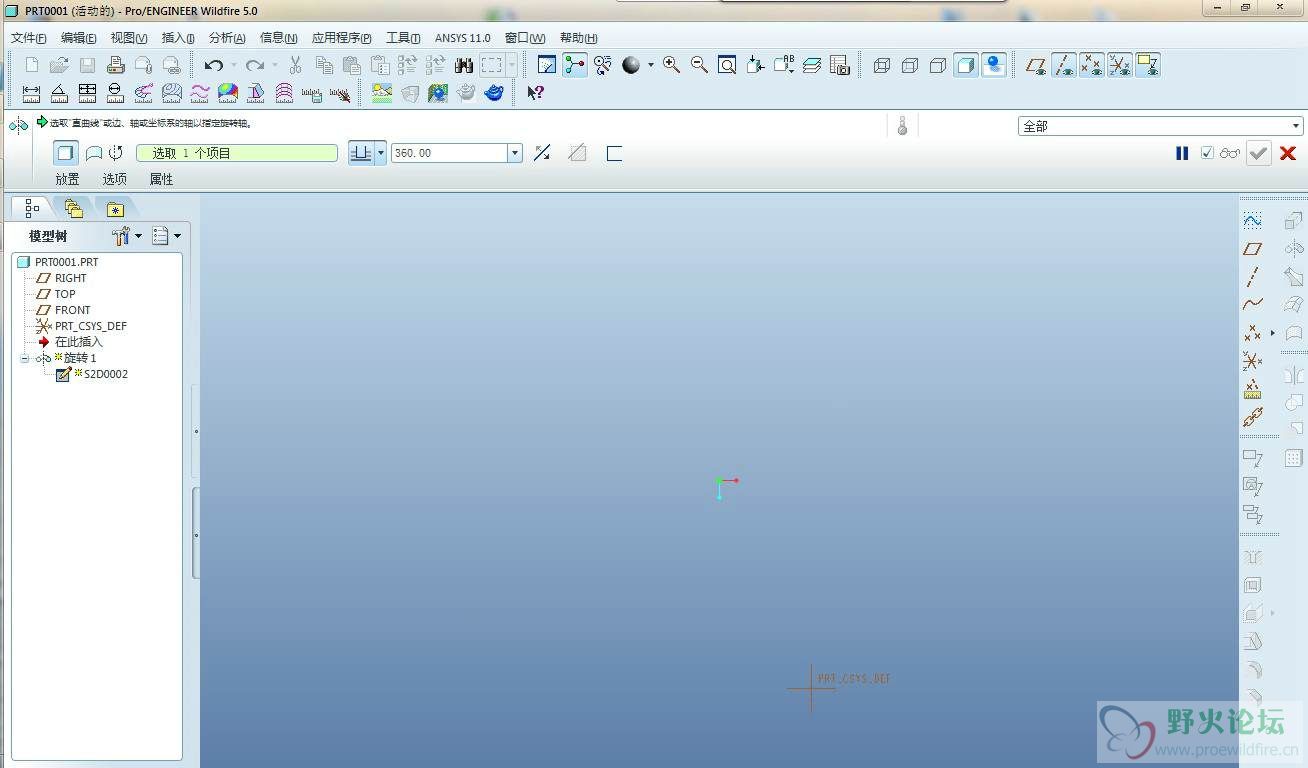Viewport: 1308px width, 768px height.
Task: Open the 选项 options panel
Action: (x=114, y=179)
